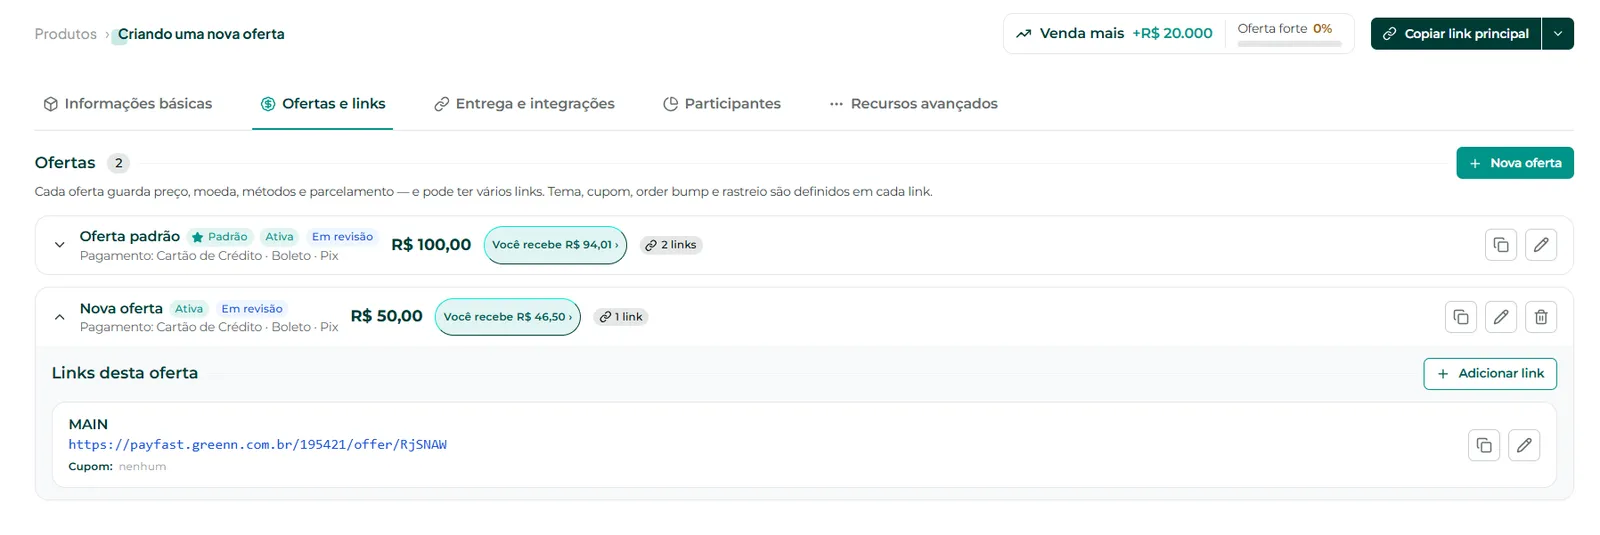Open the payfast offer URL link

point(258,445)
